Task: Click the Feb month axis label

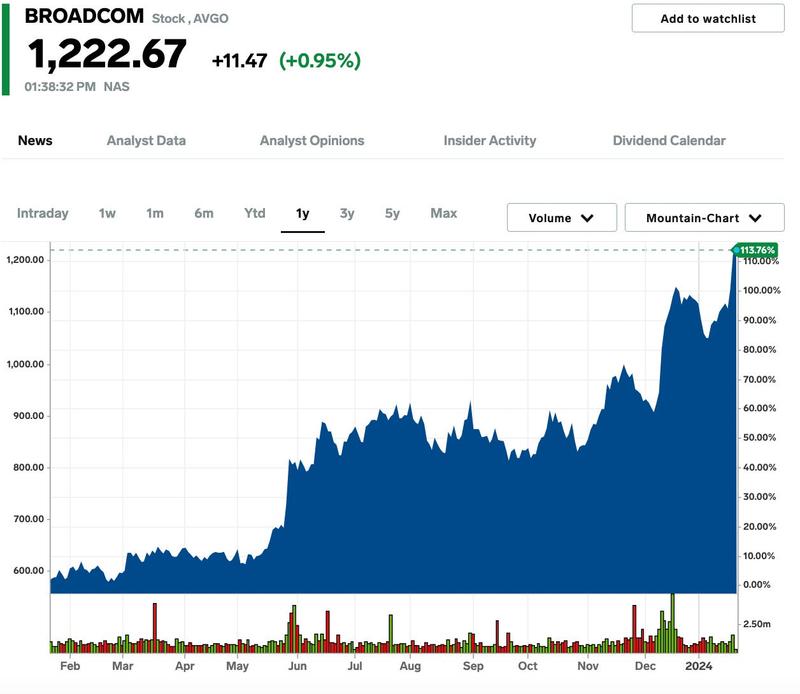Action: click(x=70, y=666)
